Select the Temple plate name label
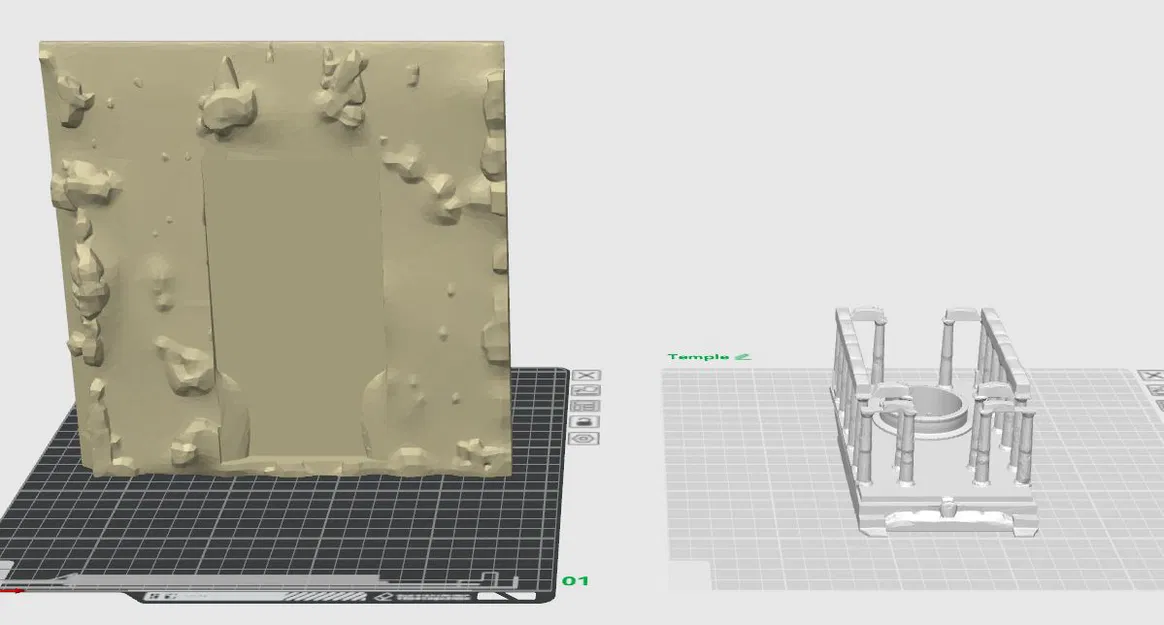The height and width of the screenshot is (625, 1164). pos(698,357)
